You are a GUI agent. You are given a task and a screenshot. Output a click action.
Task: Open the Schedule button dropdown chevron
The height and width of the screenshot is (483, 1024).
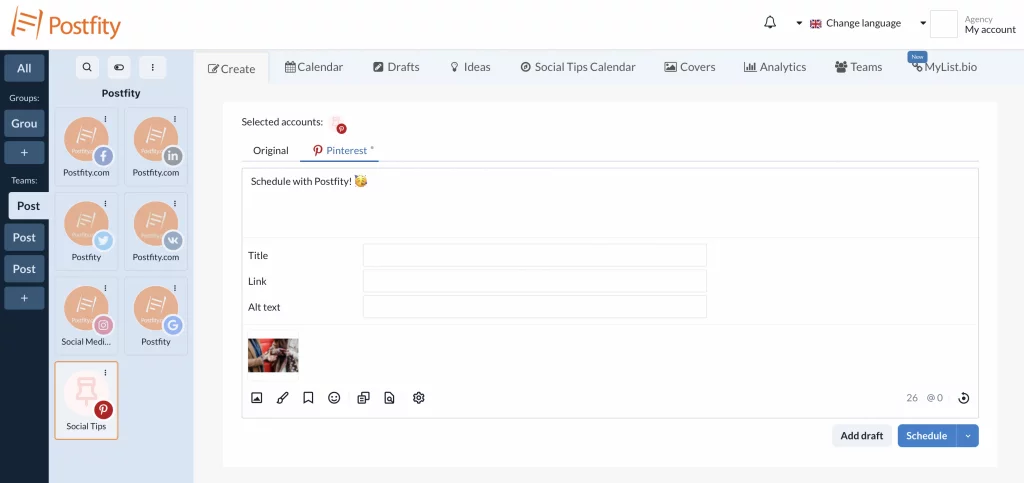coord(968,435)
